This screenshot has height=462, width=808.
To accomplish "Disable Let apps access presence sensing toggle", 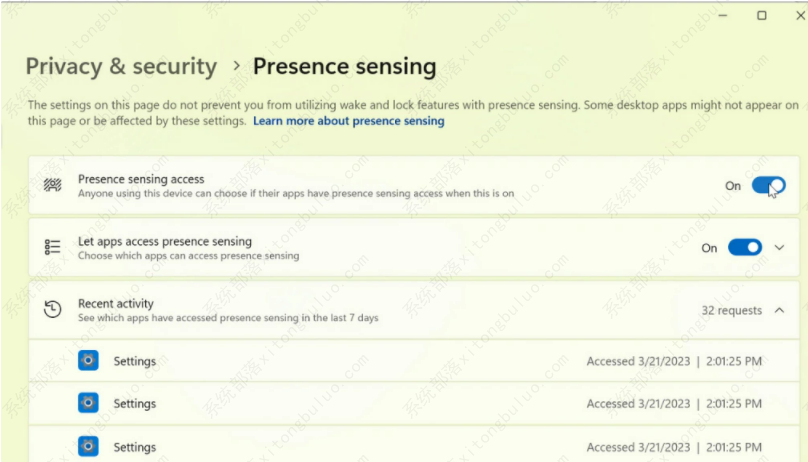I will [x=745, y=248].
